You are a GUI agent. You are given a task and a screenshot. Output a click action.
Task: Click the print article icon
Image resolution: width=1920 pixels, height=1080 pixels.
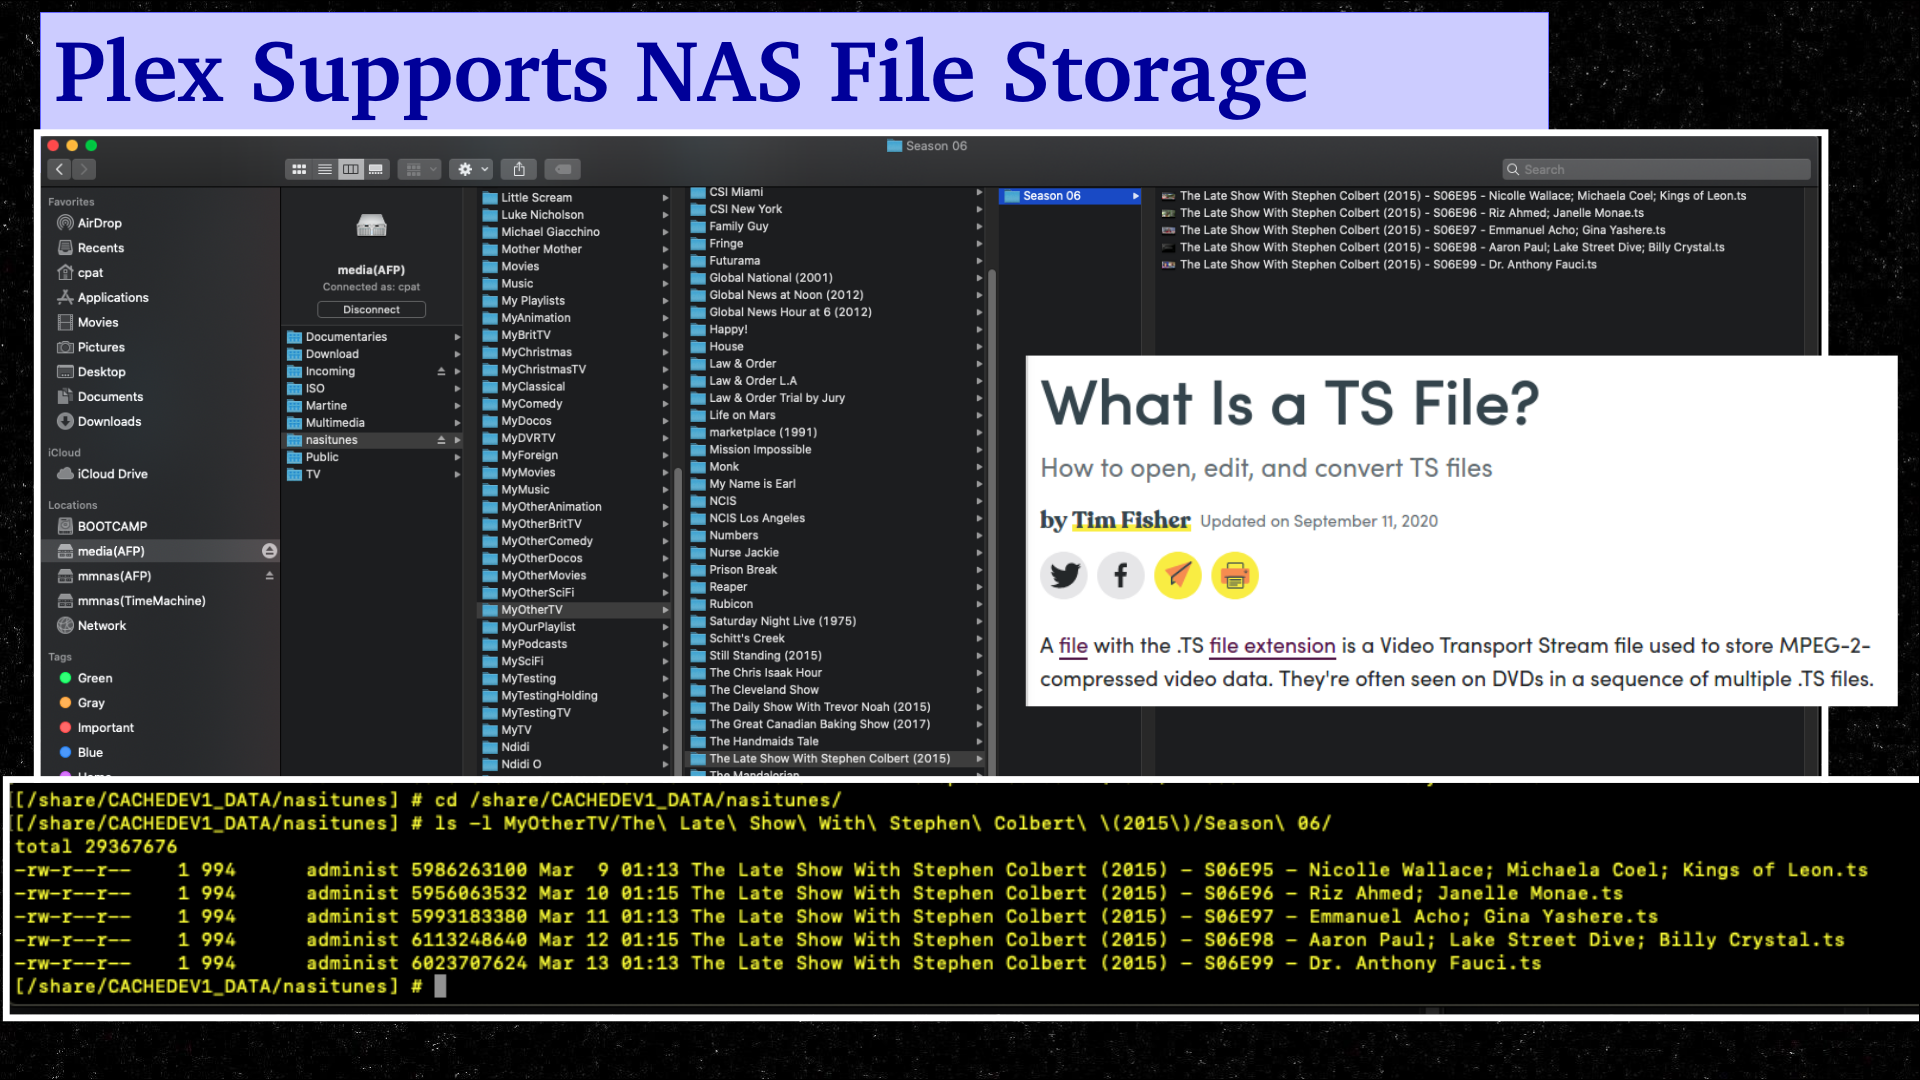point(1235,576)
